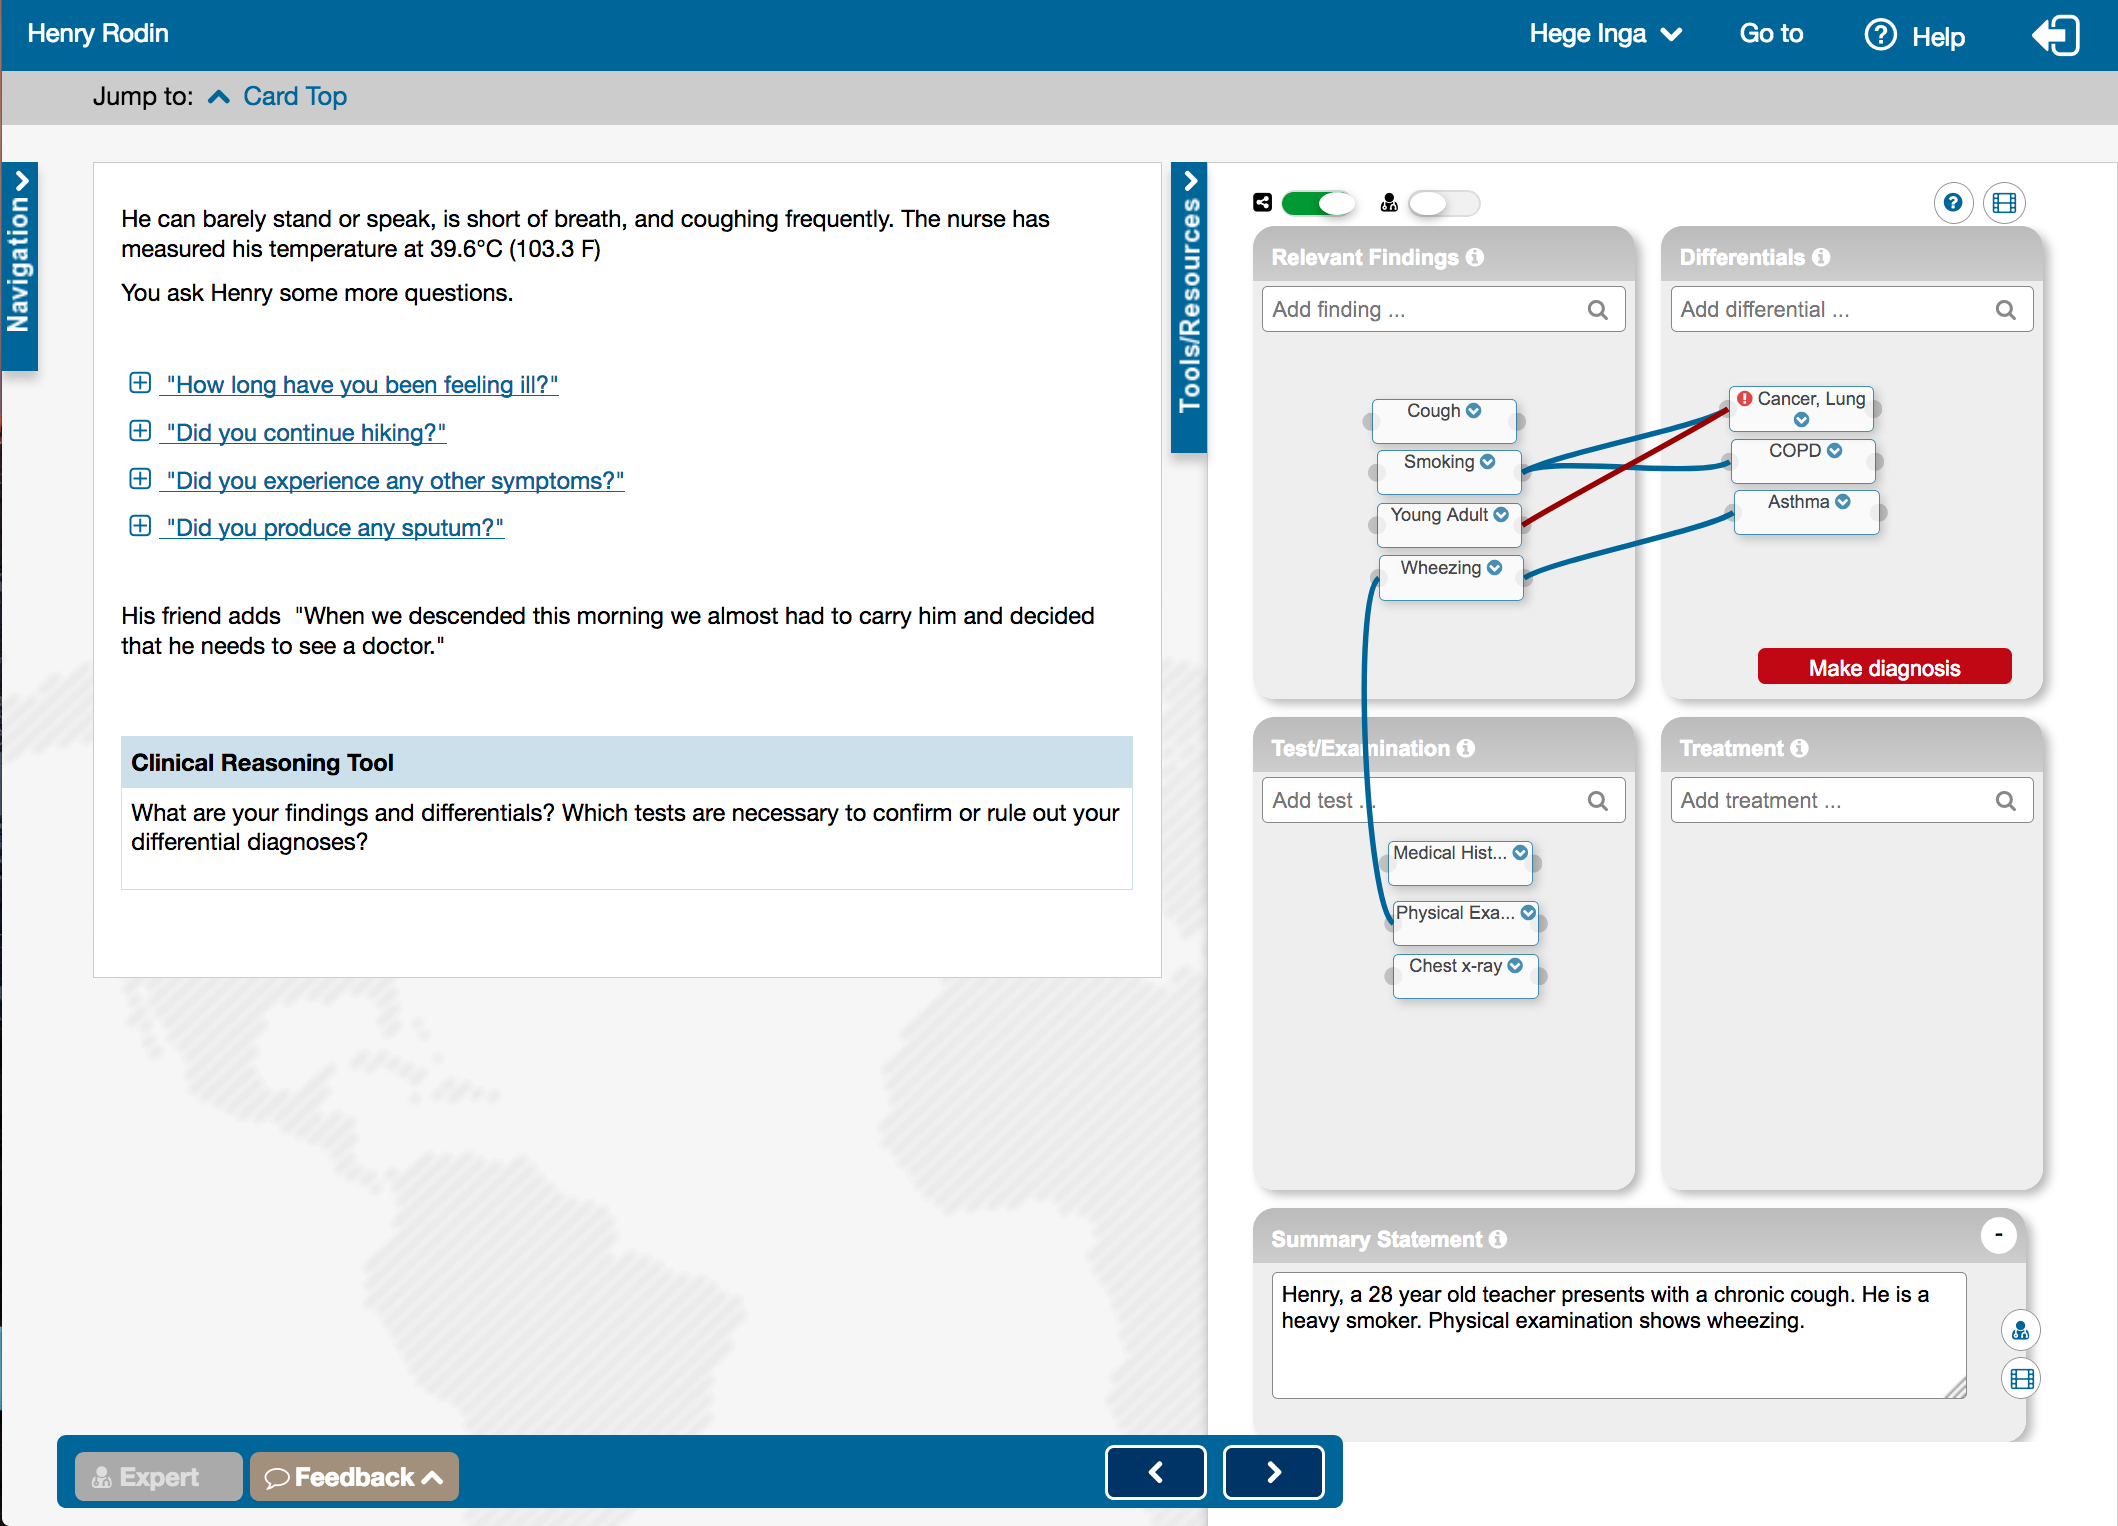Click the logout icon in header

(x=2056, y=36)
